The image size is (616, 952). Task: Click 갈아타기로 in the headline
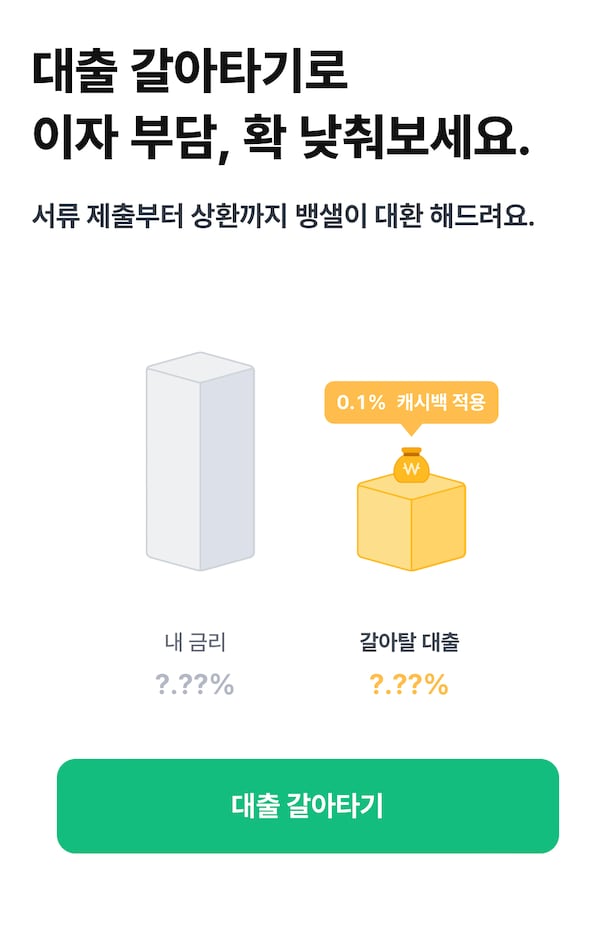click(241, 69)
